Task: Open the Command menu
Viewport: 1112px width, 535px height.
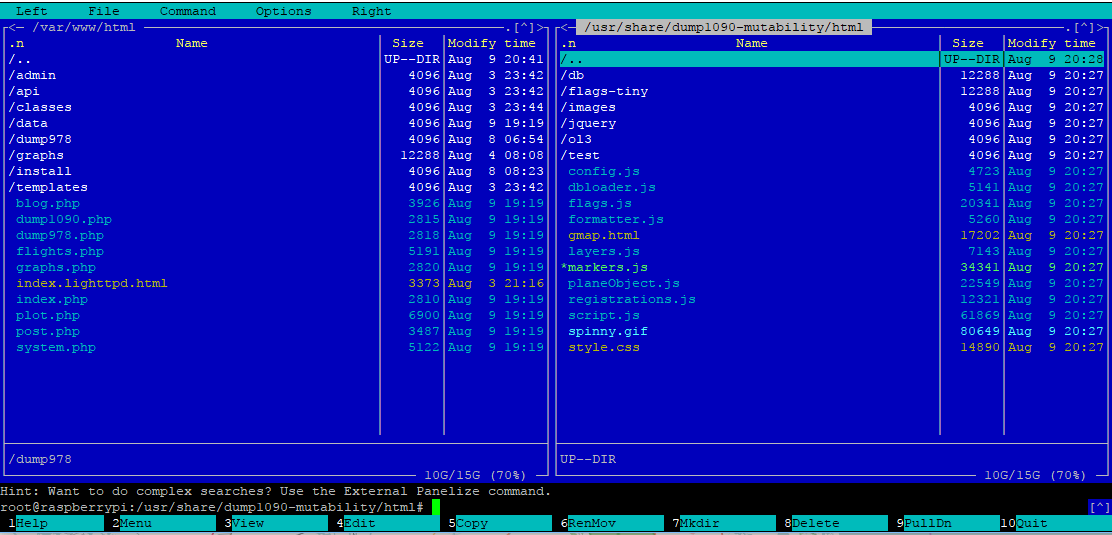Action: (x=188, y=11)
